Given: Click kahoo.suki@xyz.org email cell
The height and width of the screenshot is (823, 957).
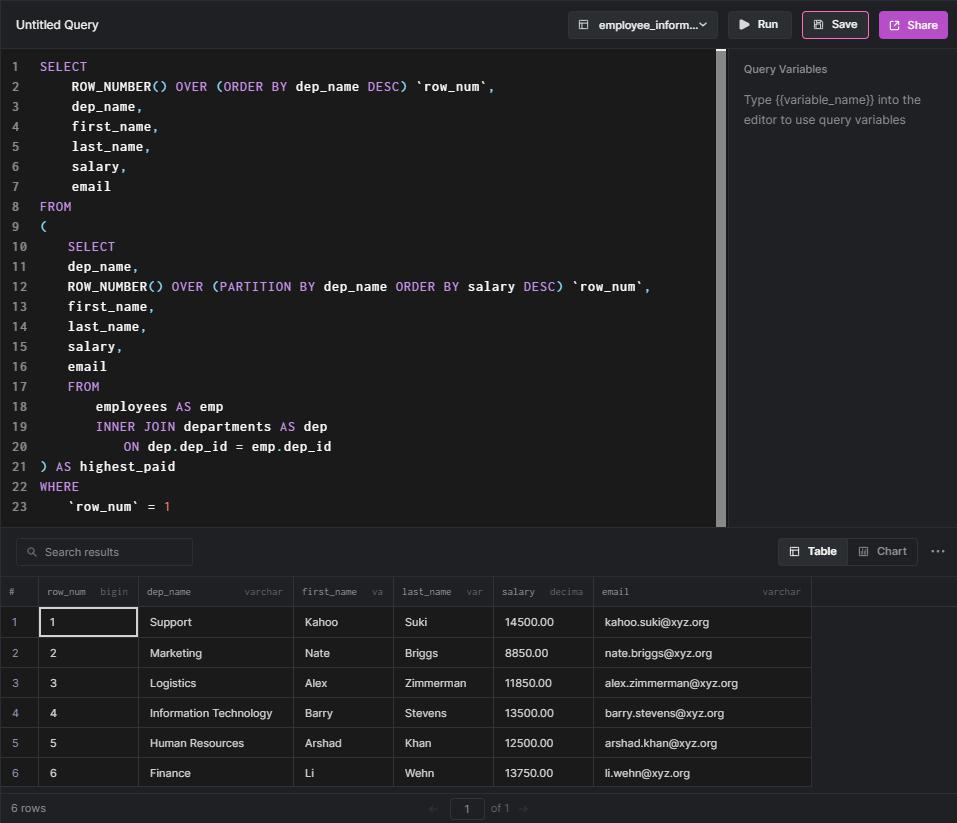Looking at the screenshot, I should [702, 622].
